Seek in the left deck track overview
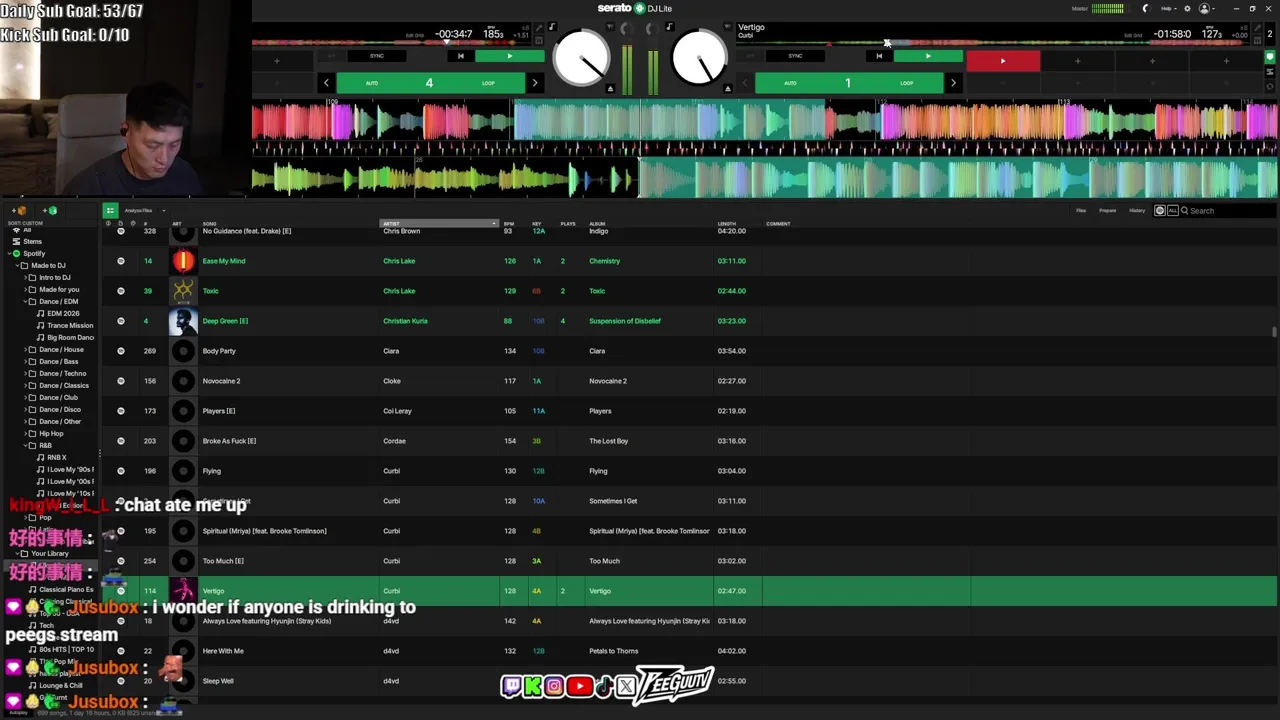 [x=390, y=43]
